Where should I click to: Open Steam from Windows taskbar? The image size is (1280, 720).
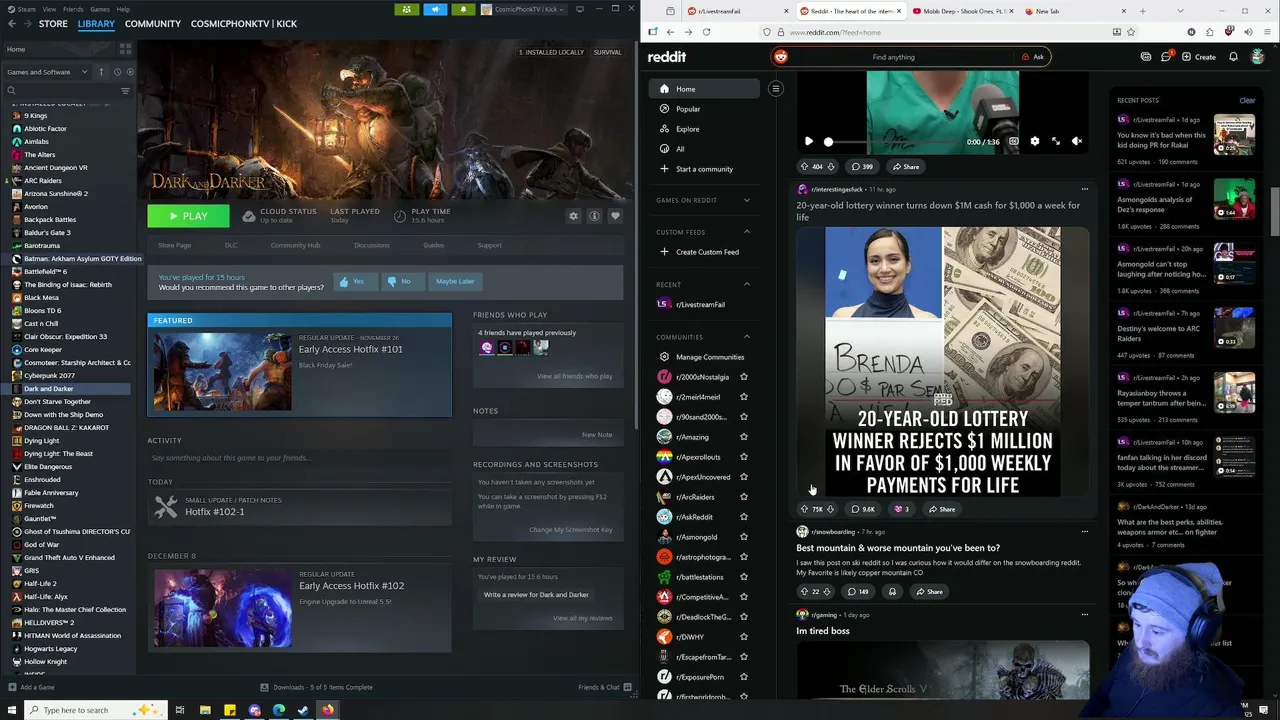[303, 710]
